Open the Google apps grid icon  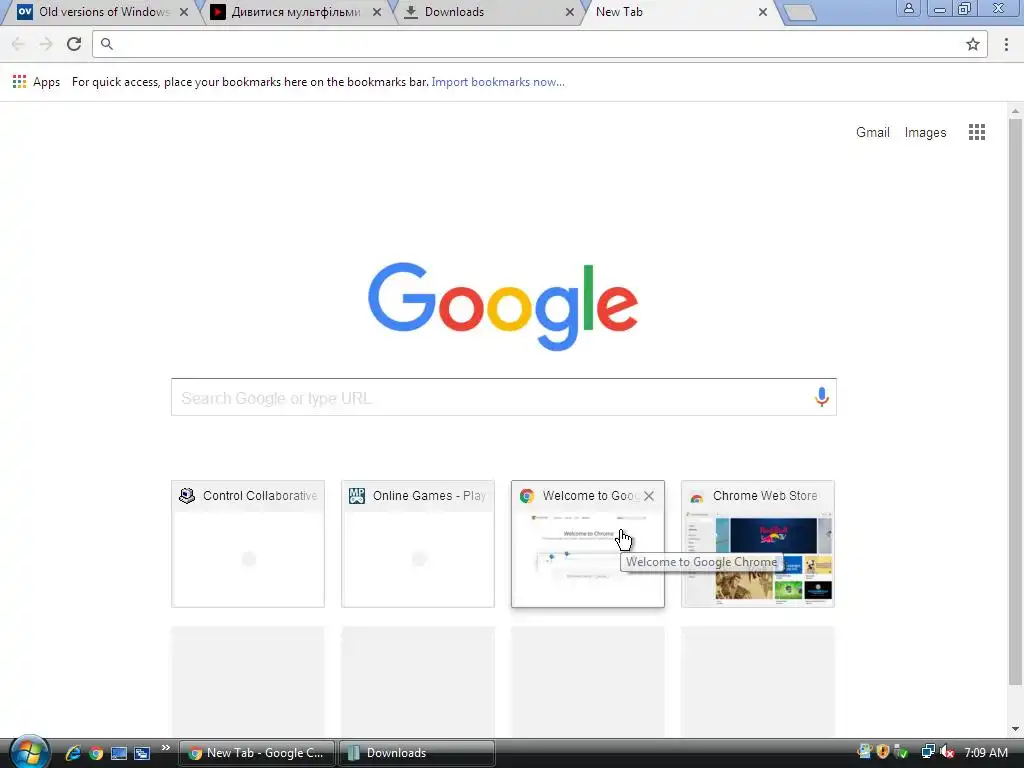pyautogui.click(x=976, y=133)
